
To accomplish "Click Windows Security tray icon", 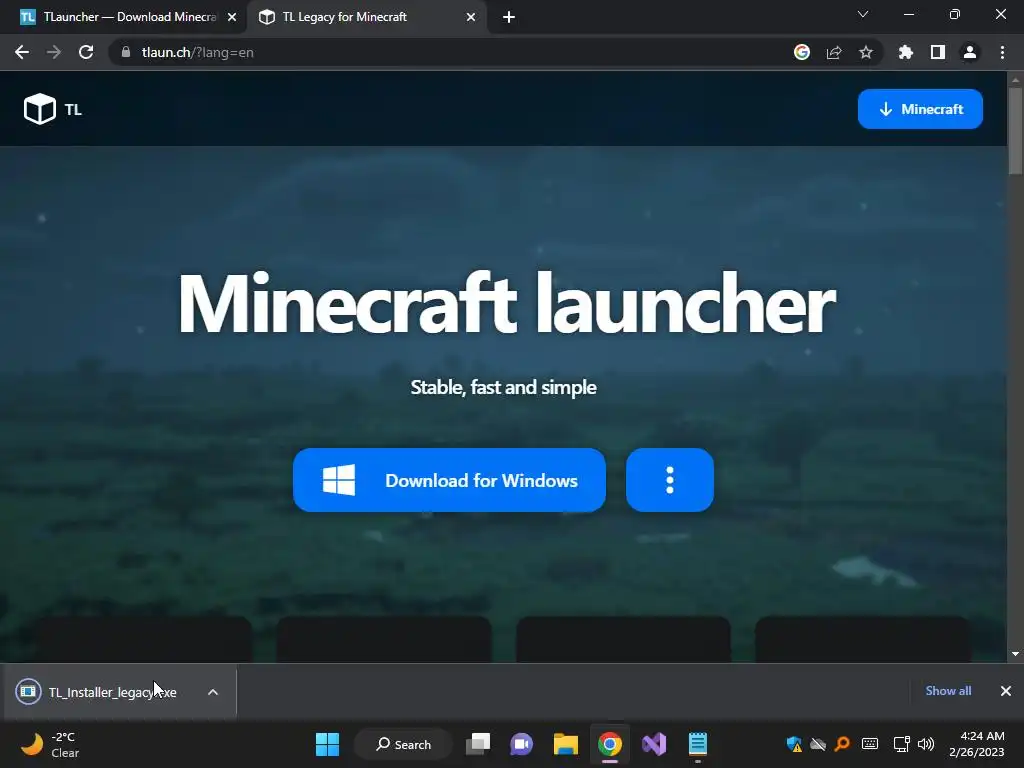I will pos(794,744).
